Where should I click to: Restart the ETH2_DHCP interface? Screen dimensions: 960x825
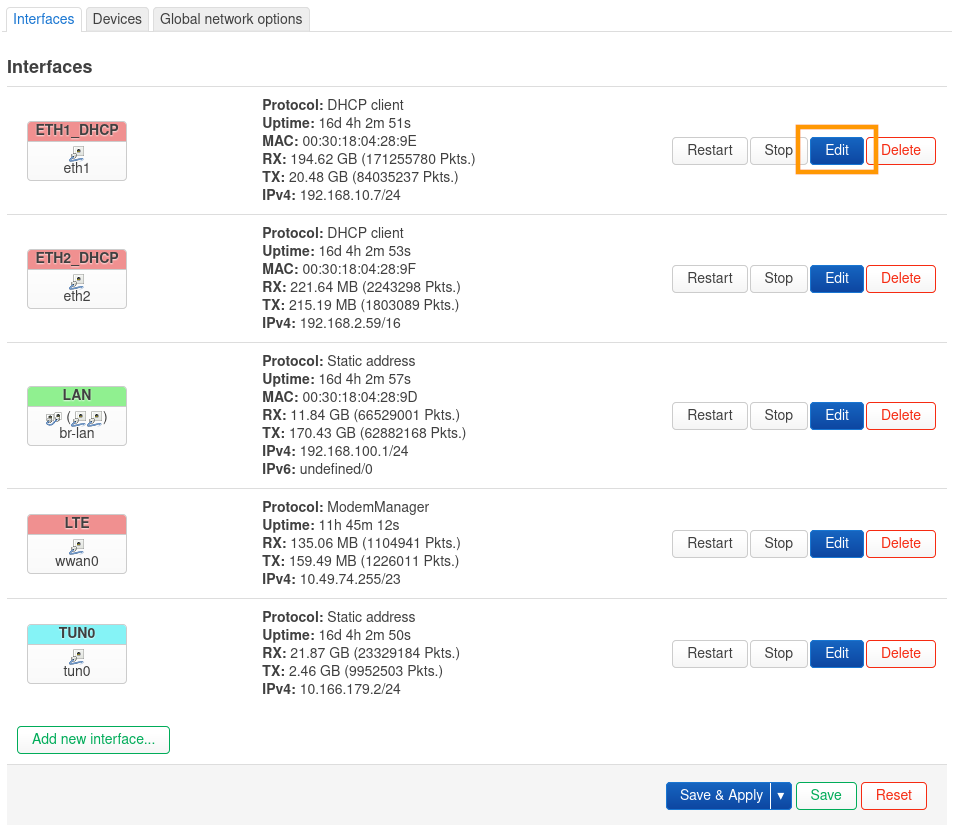pyautogui.click(x=710, y=279)
